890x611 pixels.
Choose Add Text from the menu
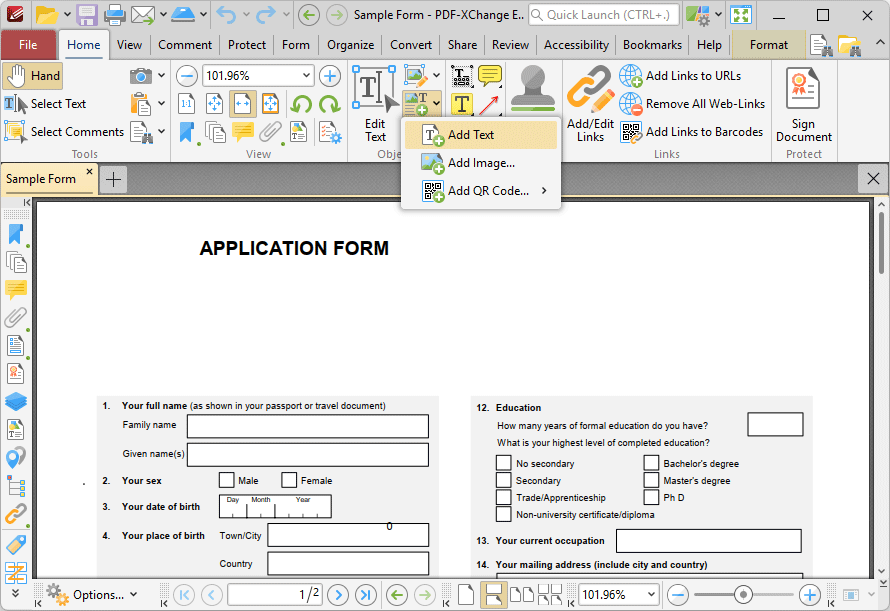click(x=481, y=135)
